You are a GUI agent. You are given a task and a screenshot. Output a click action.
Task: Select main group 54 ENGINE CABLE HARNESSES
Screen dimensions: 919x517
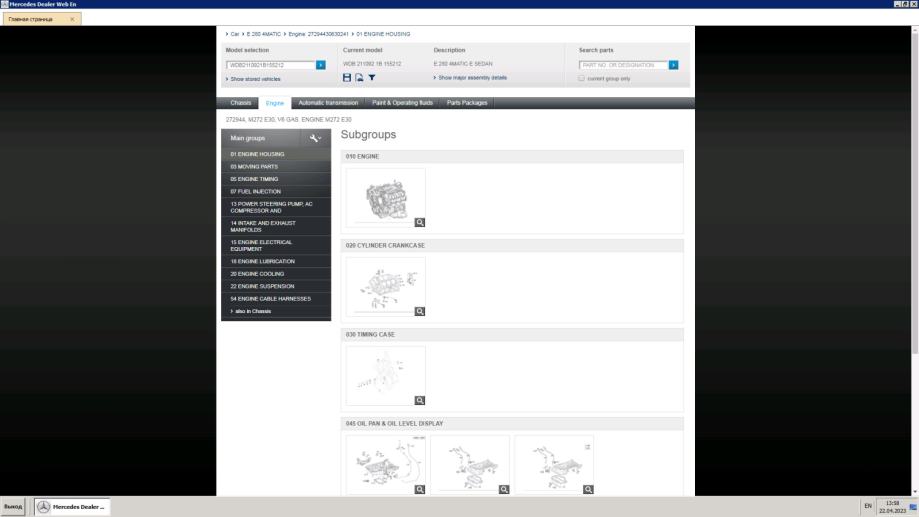(x=276, y=298)
